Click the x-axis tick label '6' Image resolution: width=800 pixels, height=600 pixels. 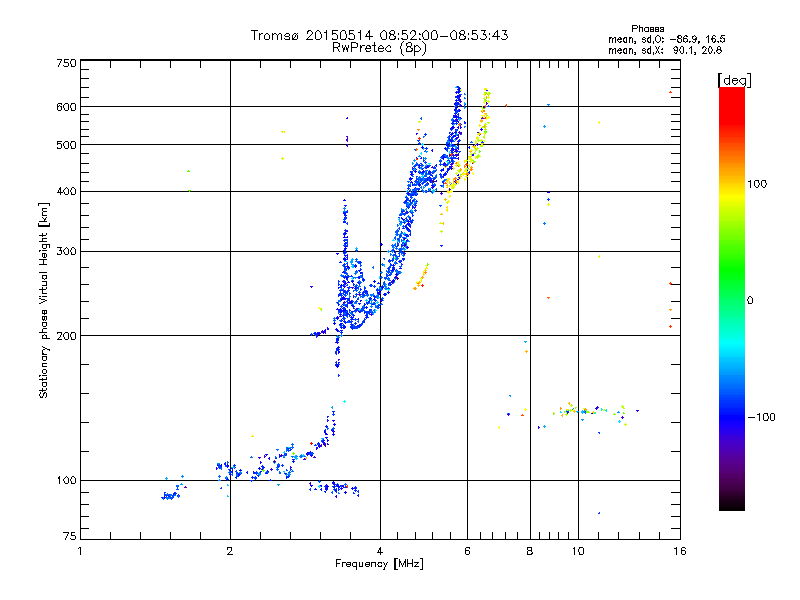pyautogui.click(x=467, y=551)
